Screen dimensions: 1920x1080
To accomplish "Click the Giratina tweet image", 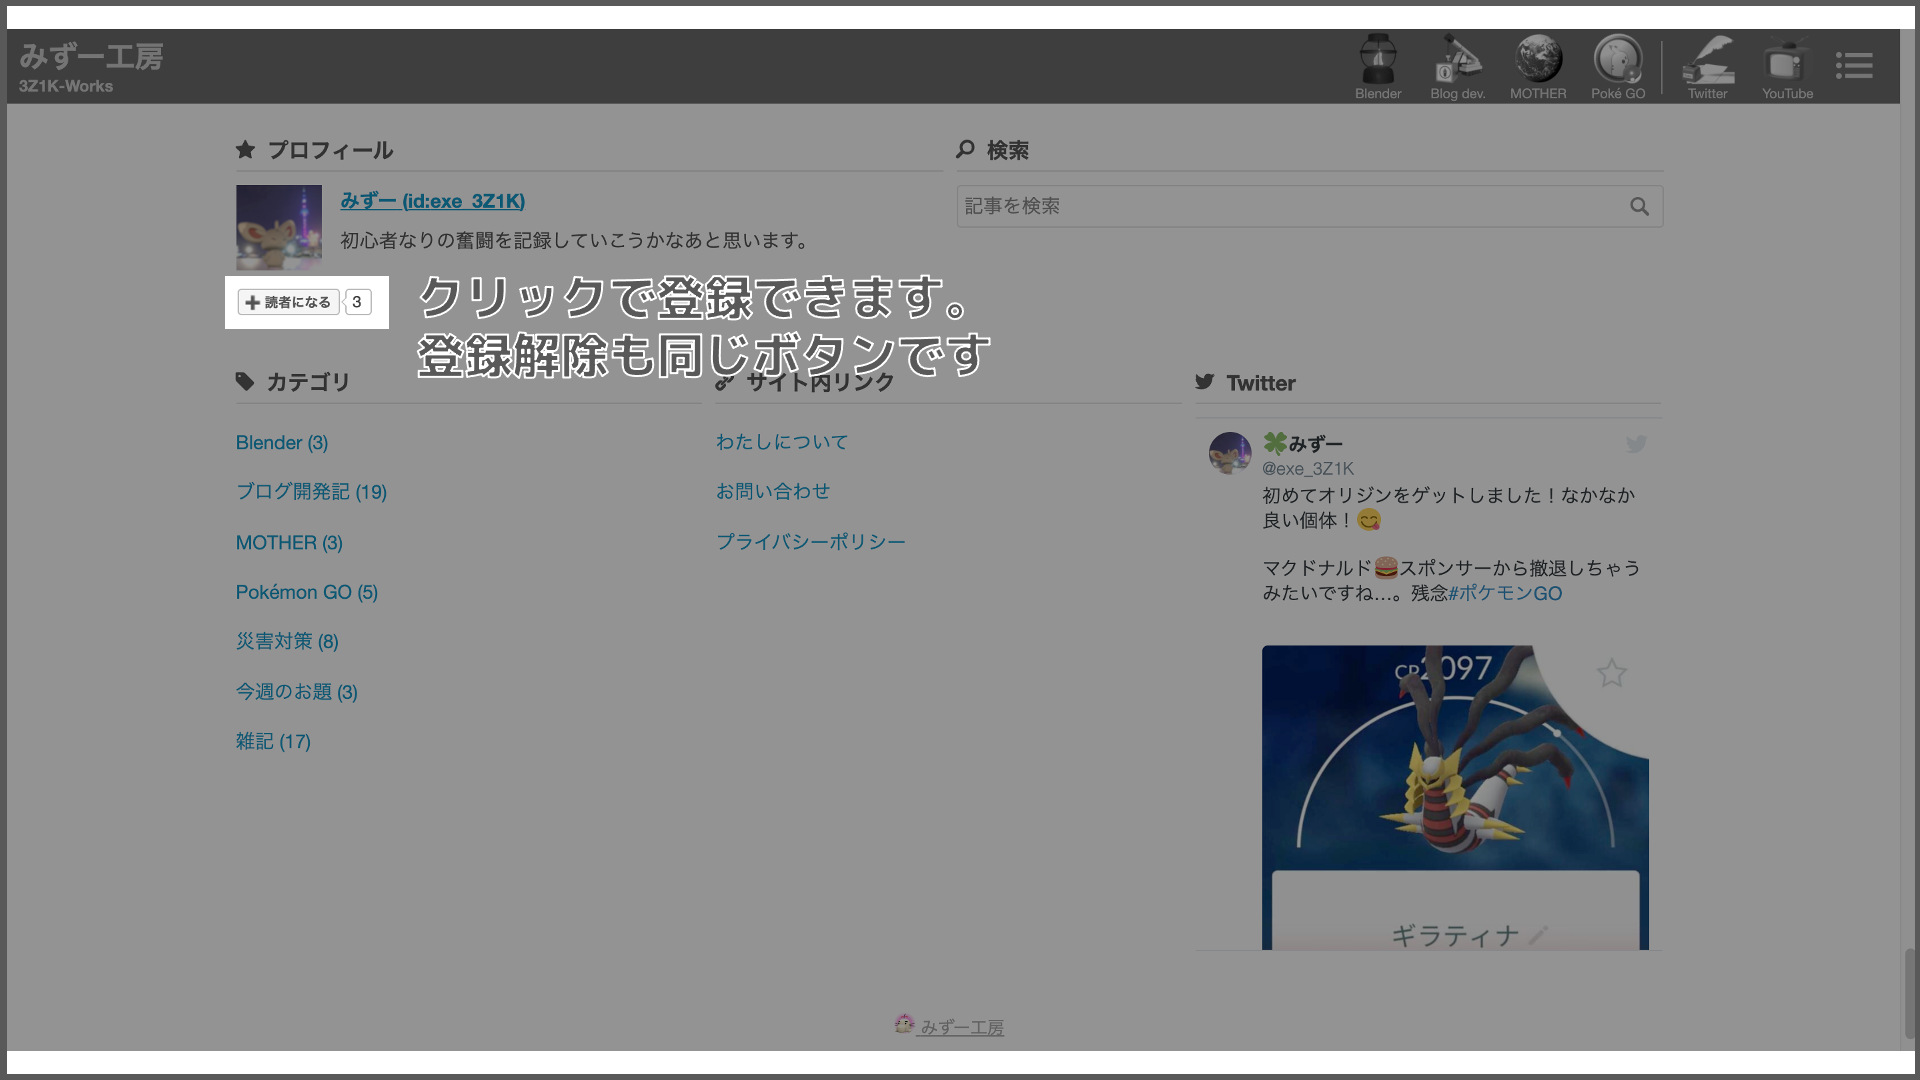I will pyautogui.click(x=1455, y=797).
